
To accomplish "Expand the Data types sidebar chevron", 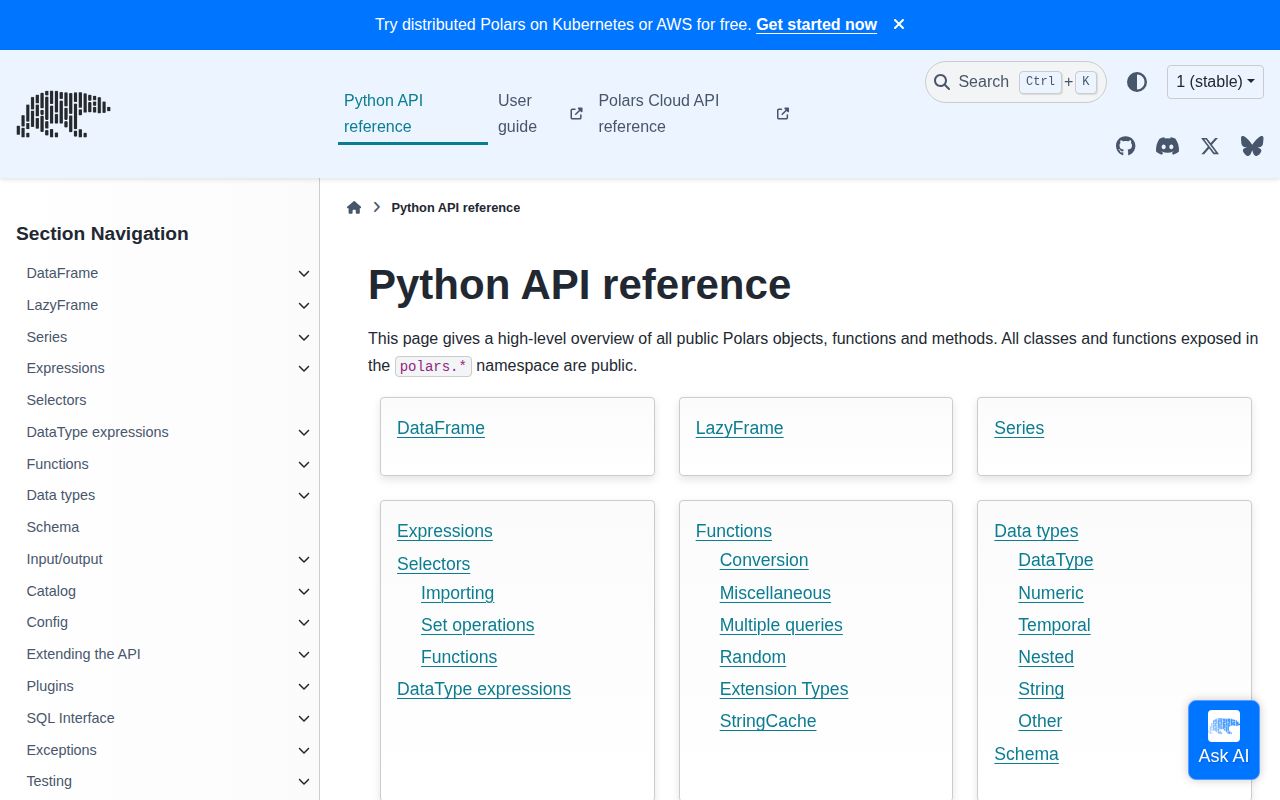I will 304,495.
